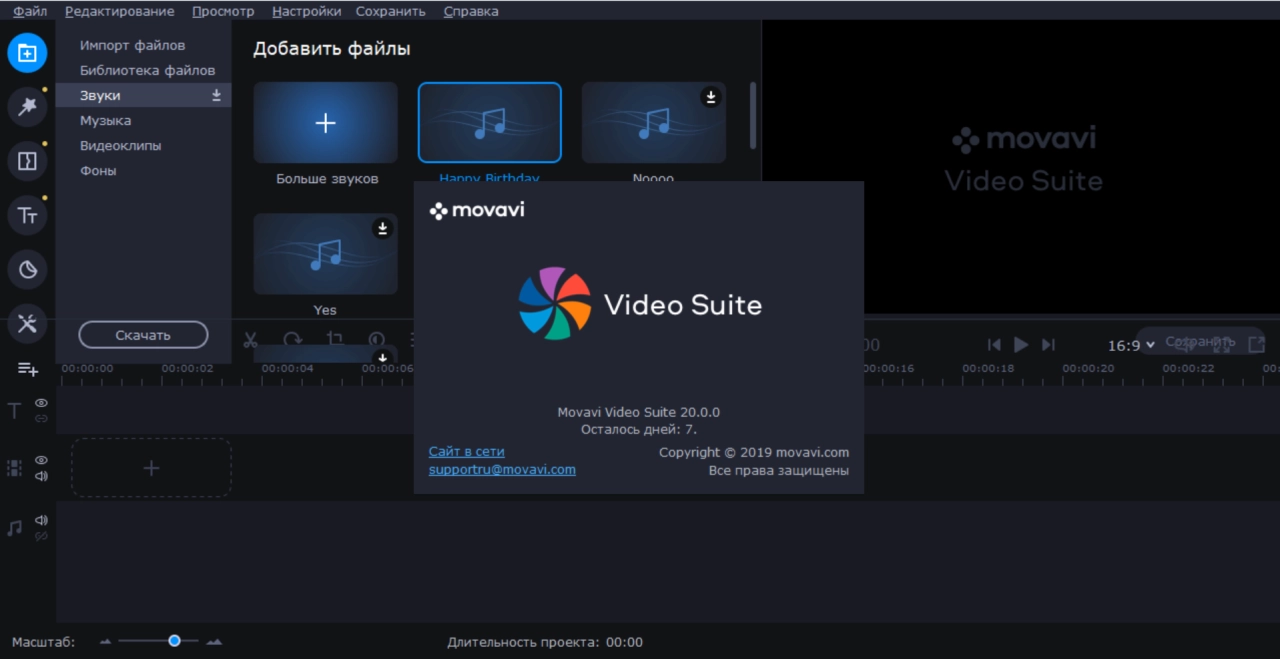Open the Titles (Тт) sidebar tab
1280x659 pixels.
(27, 215)
